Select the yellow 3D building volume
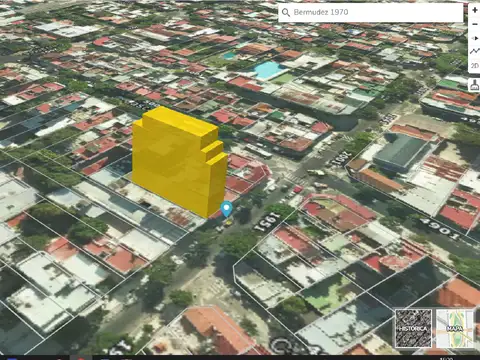Image resolution: width=480 pixels, height=360 pixels. click(179, 161)
